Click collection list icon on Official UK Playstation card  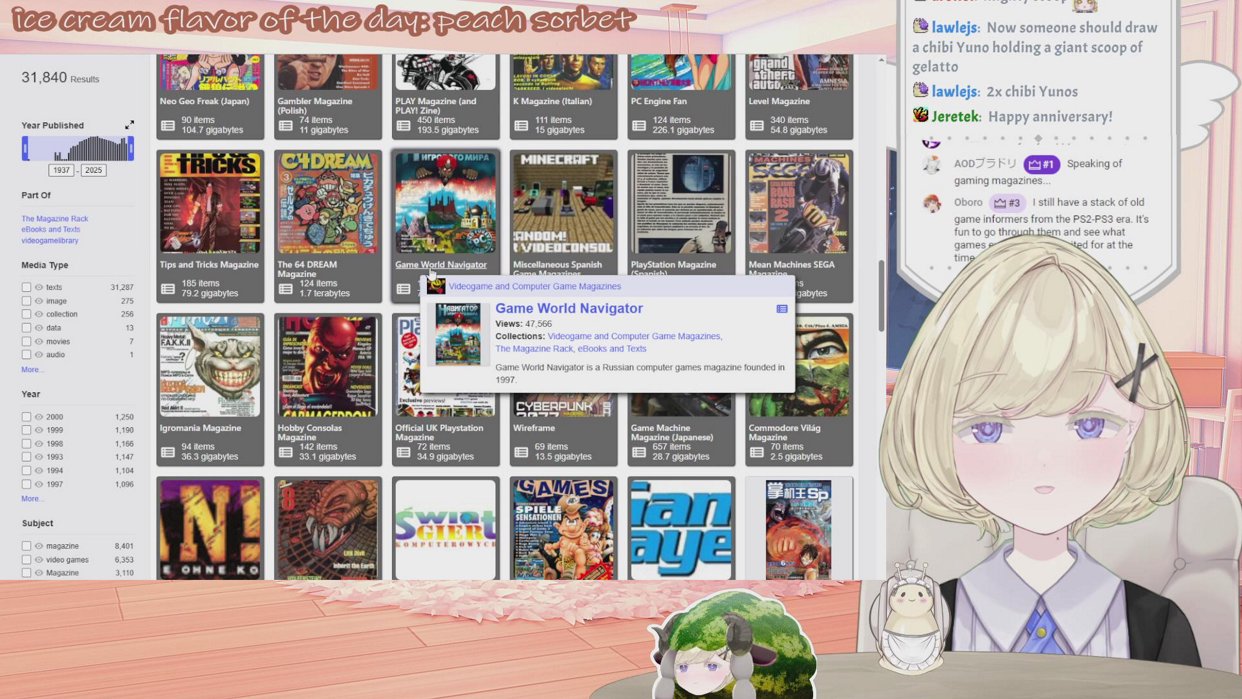[404, 452]
